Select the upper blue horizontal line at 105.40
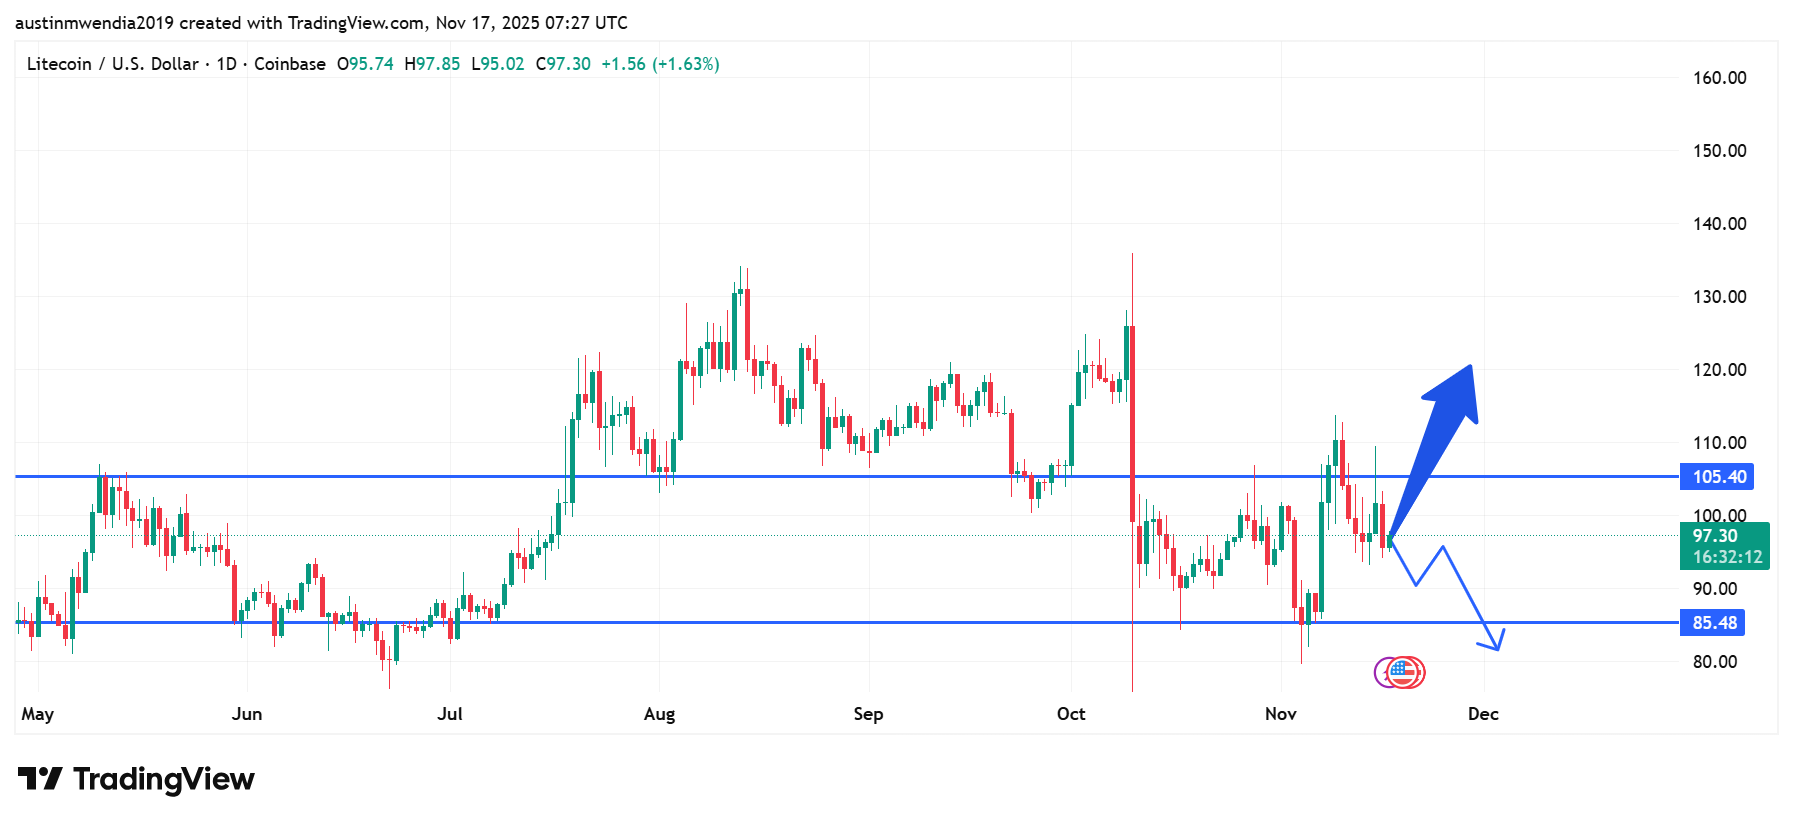This screenshot has height=824, width=1793. [x=800, y=477]
